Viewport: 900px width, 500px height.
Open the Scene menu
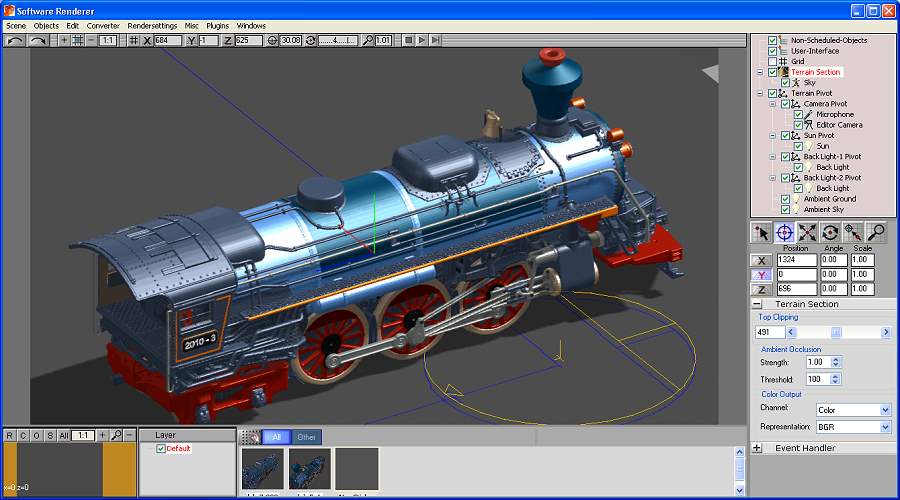[16, 26]
